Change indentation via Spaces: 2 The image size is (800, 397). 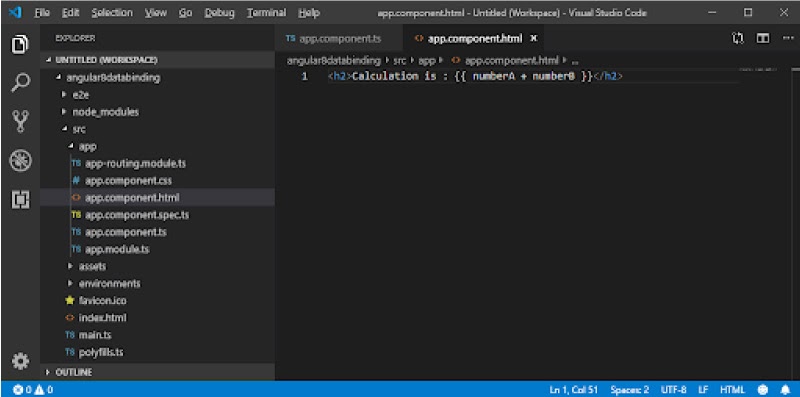[x=630, y=390]
